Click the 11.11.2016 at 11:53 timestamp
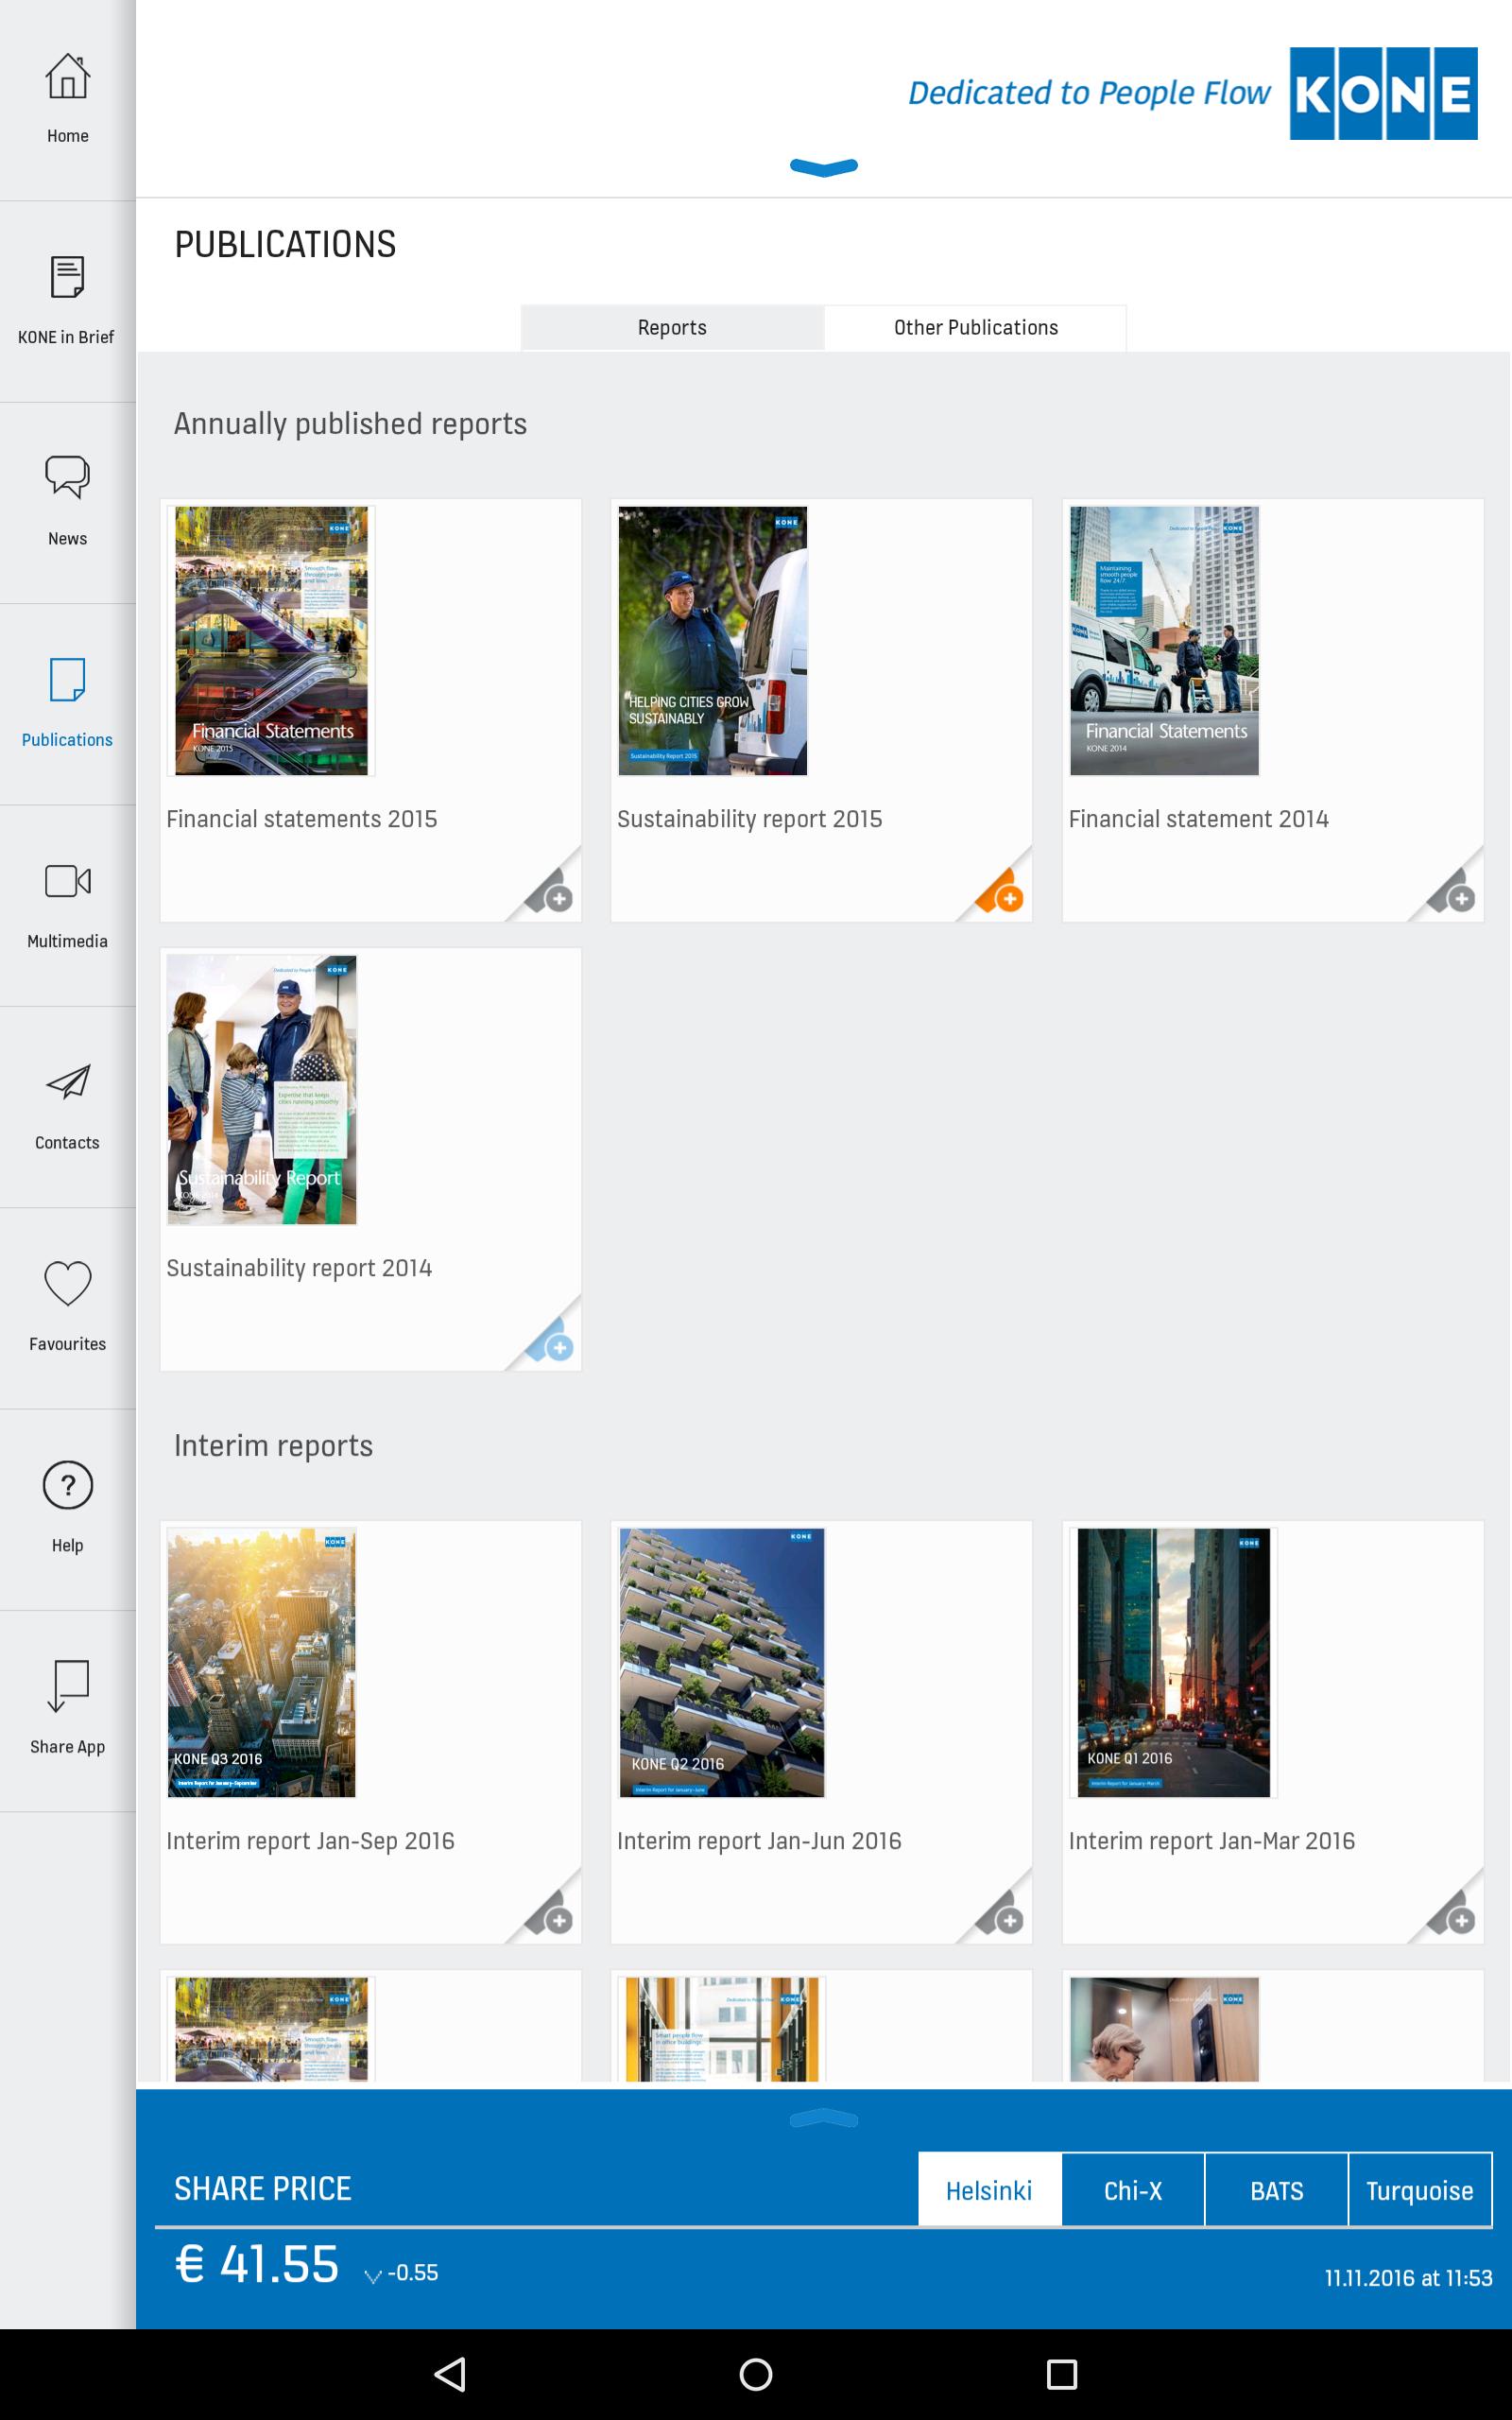Image resolution: width=1512 pixels, height=2420 pixels. [x=1408, y=2278]
